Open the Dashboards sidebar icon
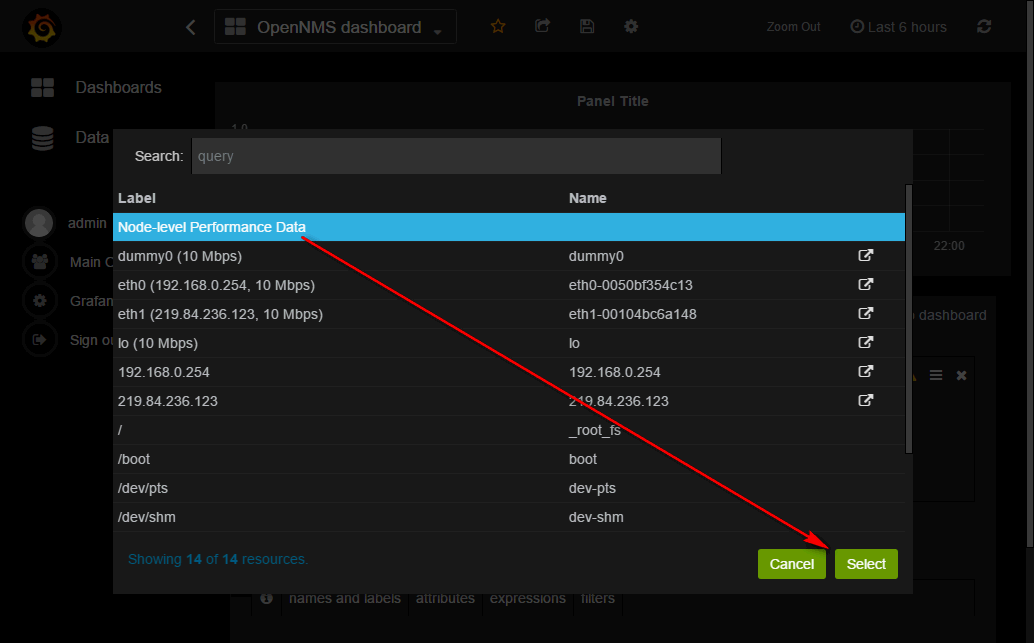 pos(42,88)
